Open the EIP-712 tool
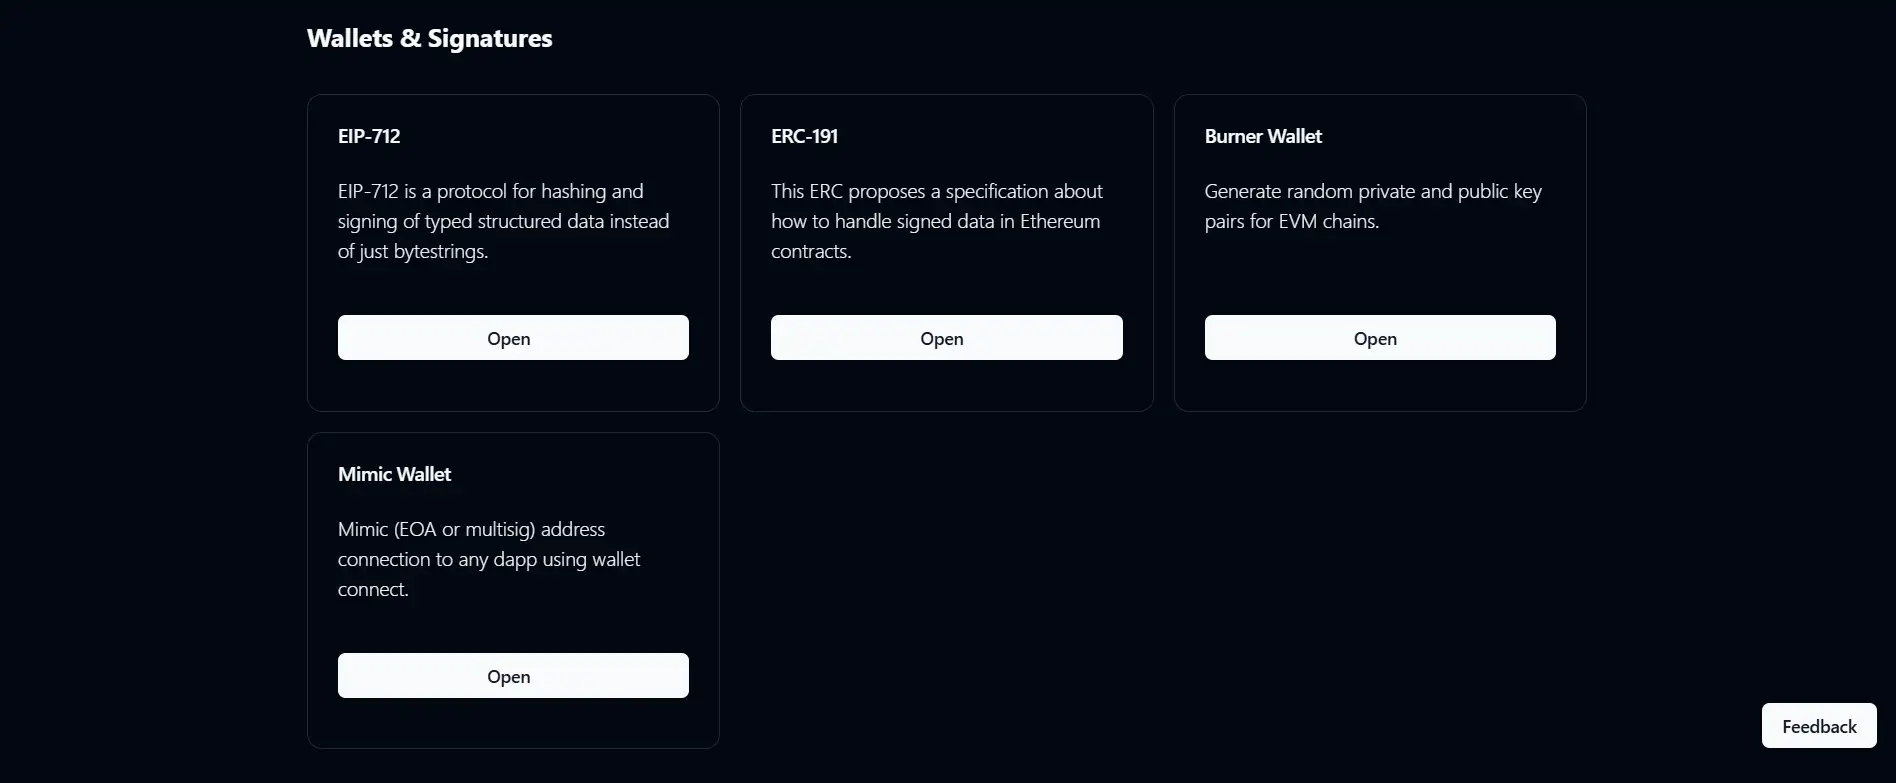The height and width of the screenshot is (783, 1896). pos(513,338)
